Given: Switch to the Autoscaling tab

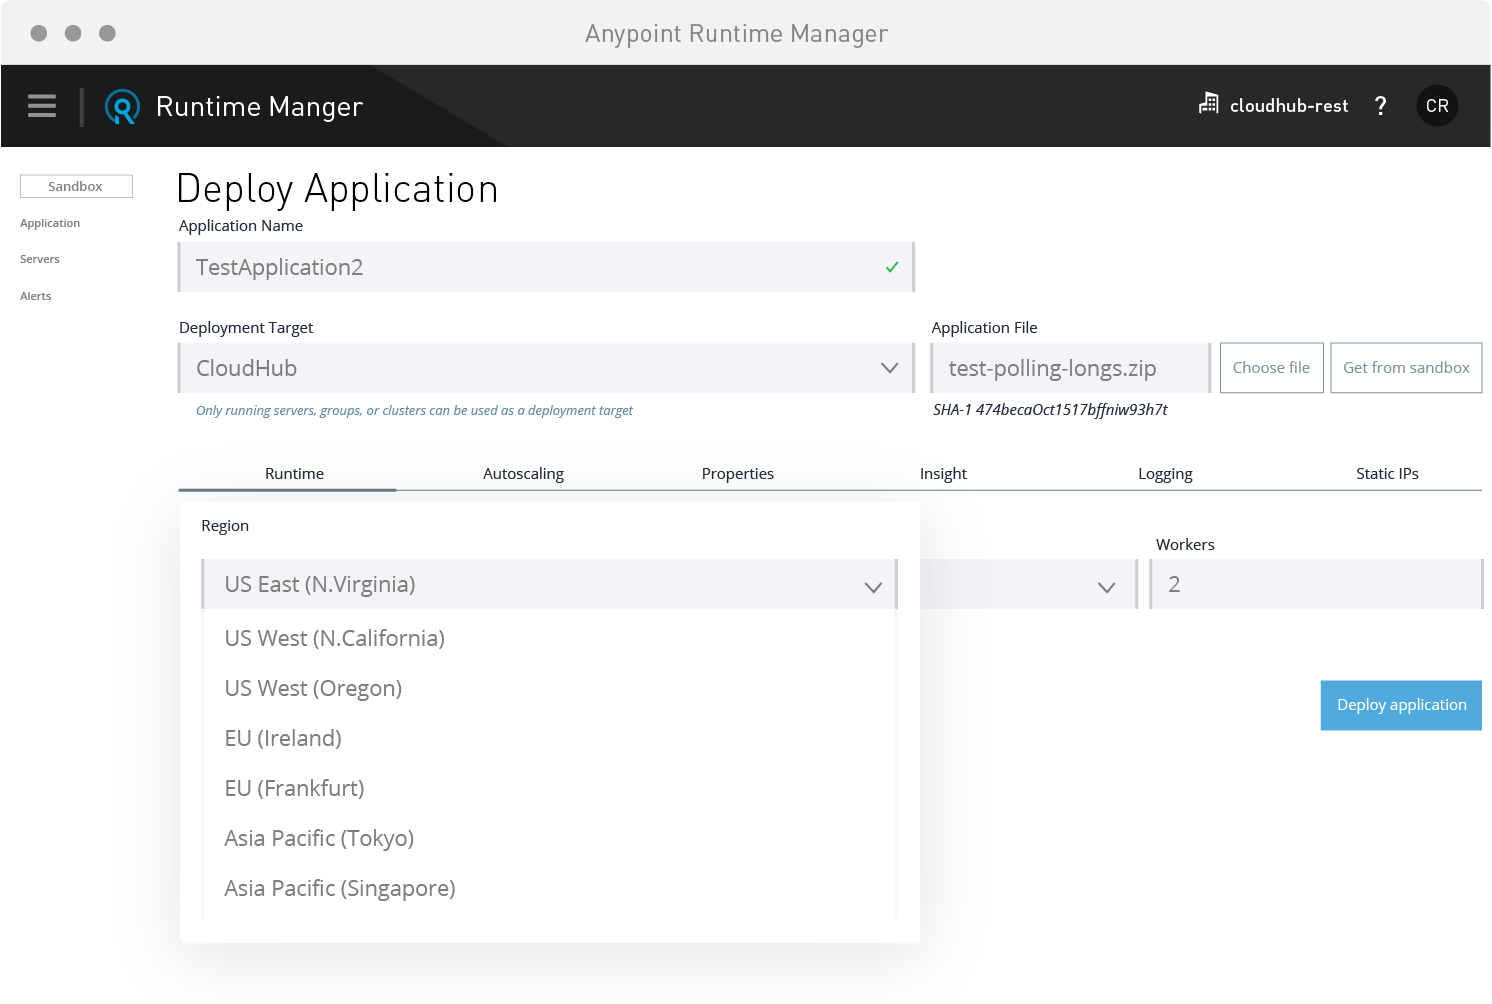Looking at the screenshot, I should coord(523,473).
